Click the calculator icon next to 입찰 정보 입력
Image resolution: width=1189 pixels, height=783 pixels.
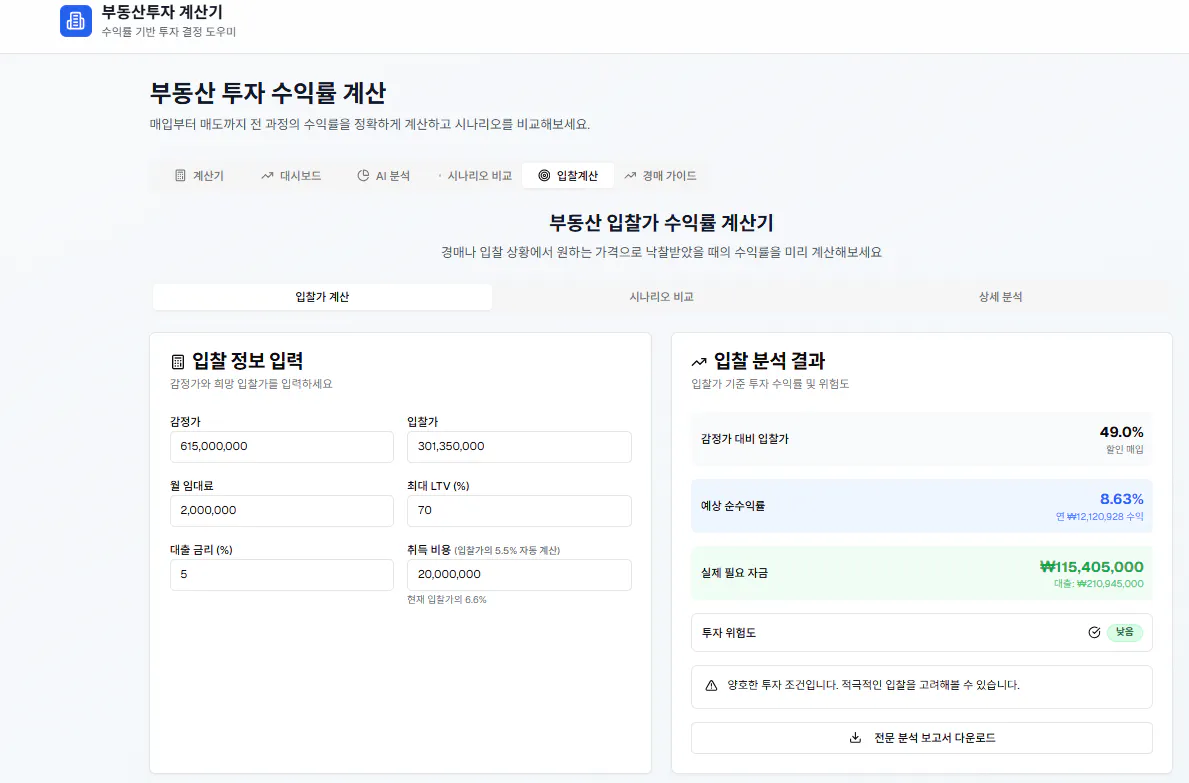coord(178,362)
